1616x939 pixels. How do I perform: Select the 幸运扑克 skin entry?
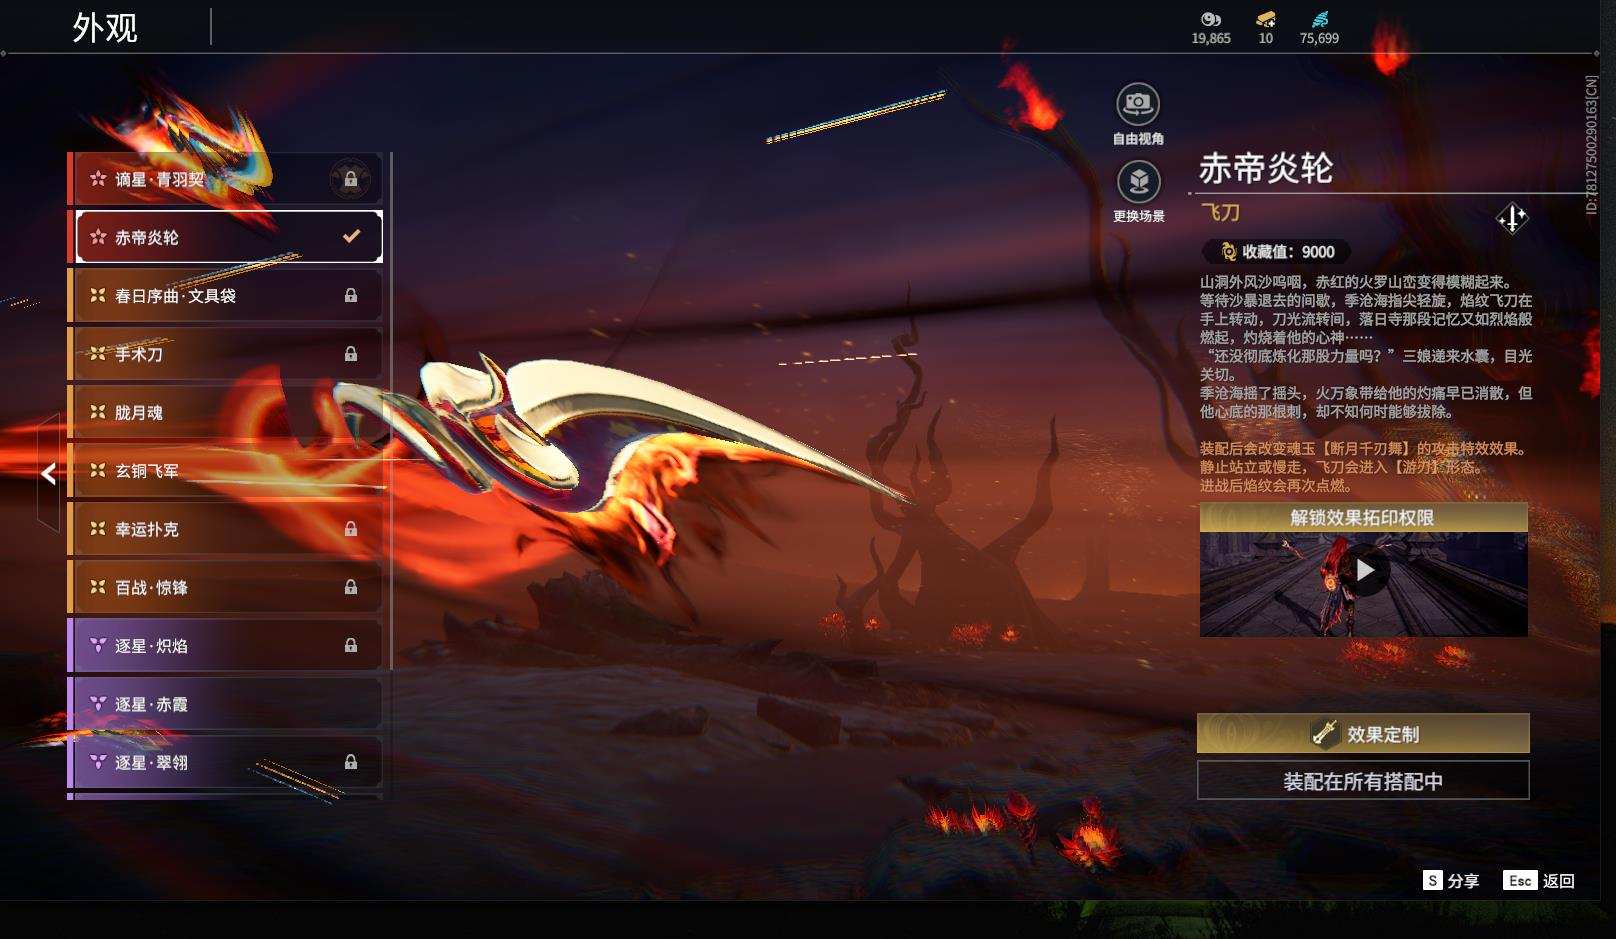226,528
